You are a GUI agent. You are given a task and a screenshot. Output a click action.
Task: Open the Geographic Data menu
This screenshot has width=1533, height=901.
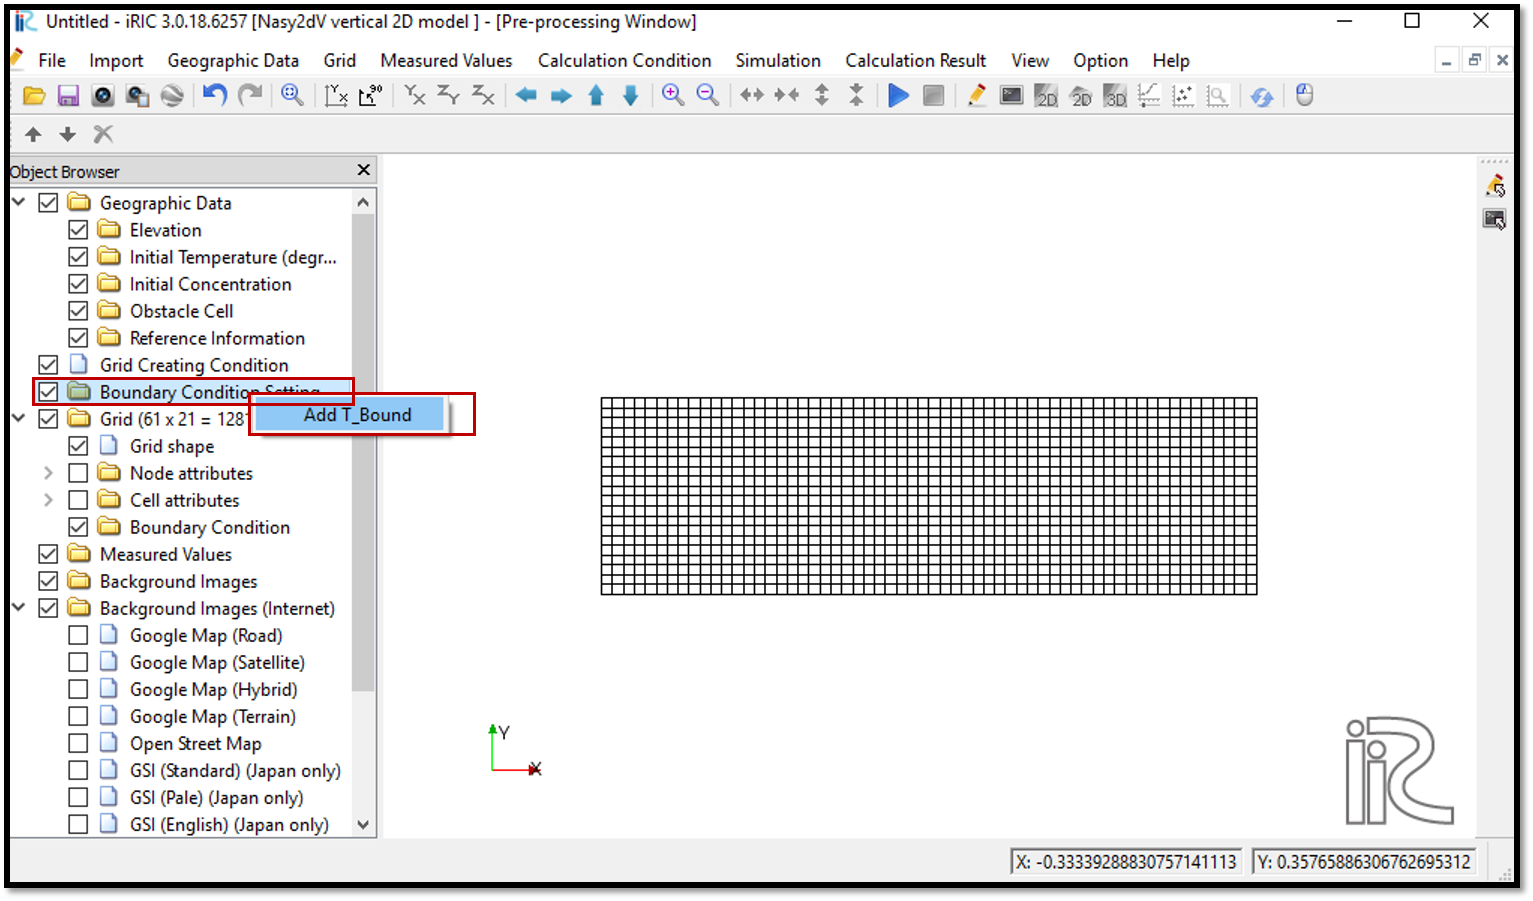tap(233, 61)
